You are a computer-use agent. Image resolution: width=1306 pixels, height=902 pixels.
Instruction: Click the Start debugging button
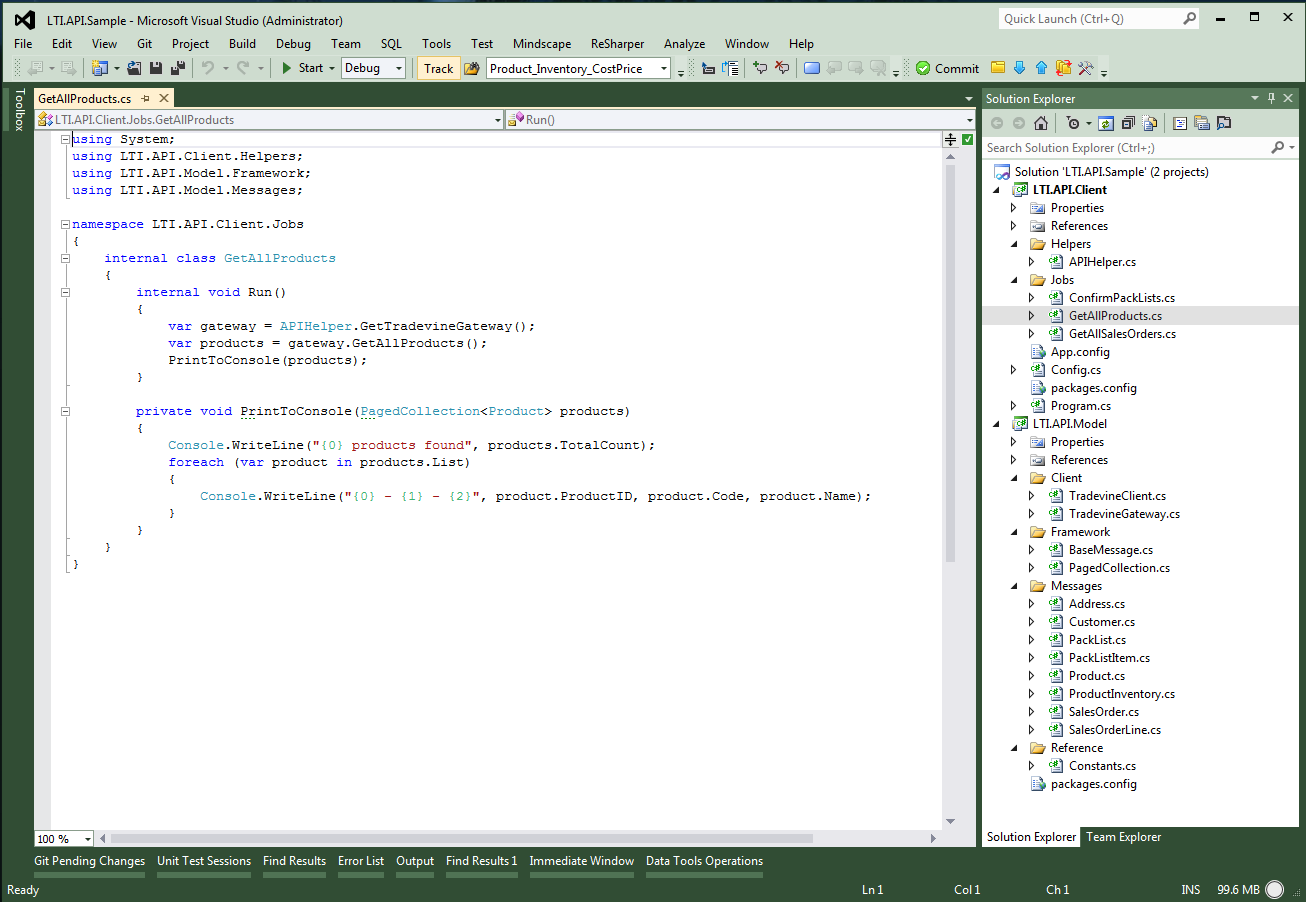(301, 68)
